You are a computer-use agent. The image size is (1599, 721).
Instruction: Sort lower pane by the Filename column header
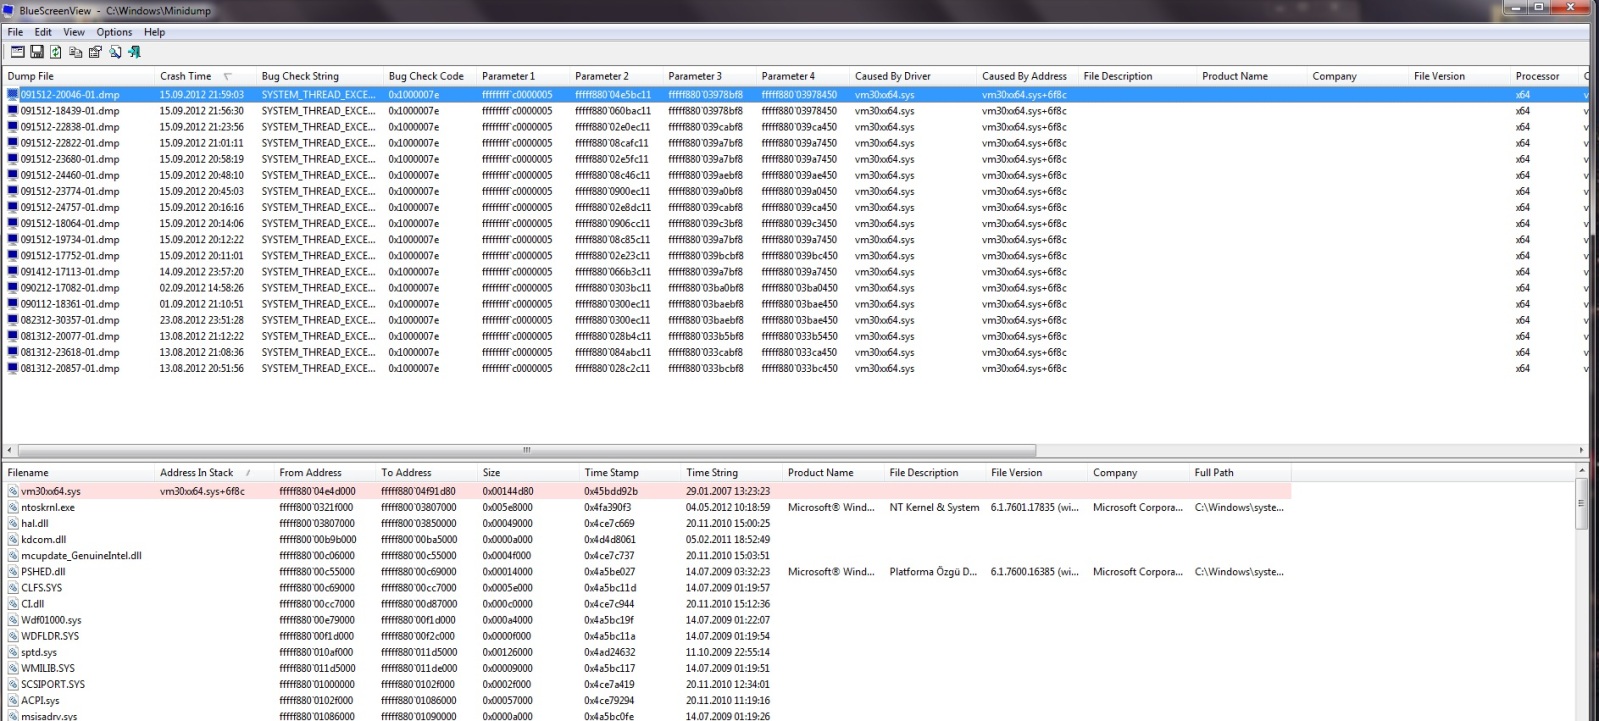click(x=78, y=472)
